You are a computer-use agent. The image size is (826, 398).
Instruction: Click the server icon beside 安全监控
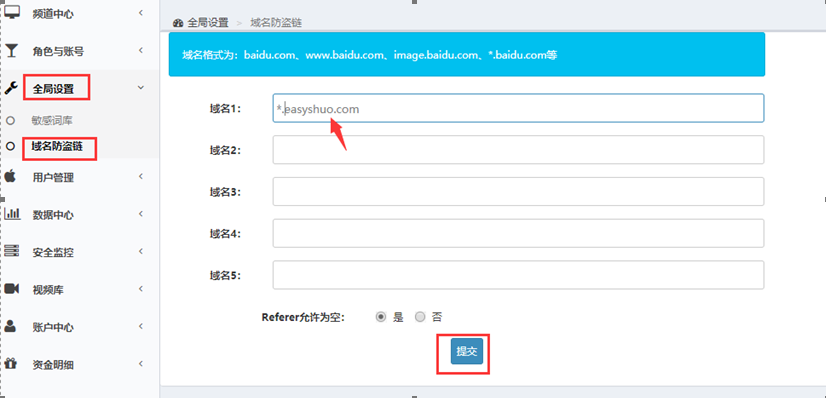tap(12, 251)
